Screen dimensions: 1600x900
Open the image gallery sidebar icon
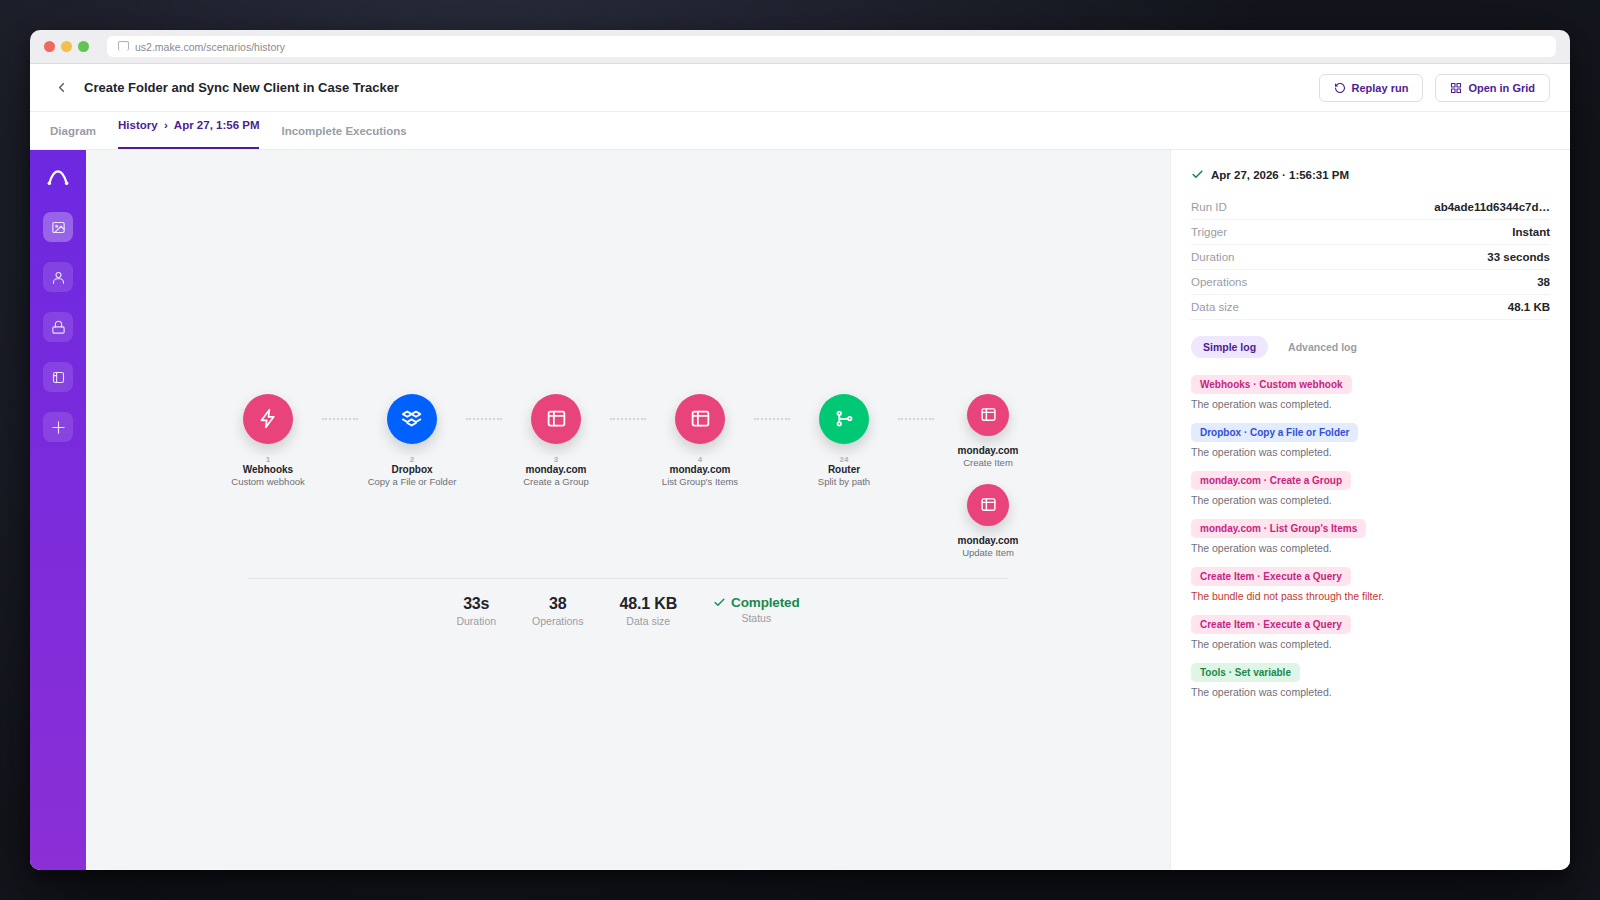point(58,227)
